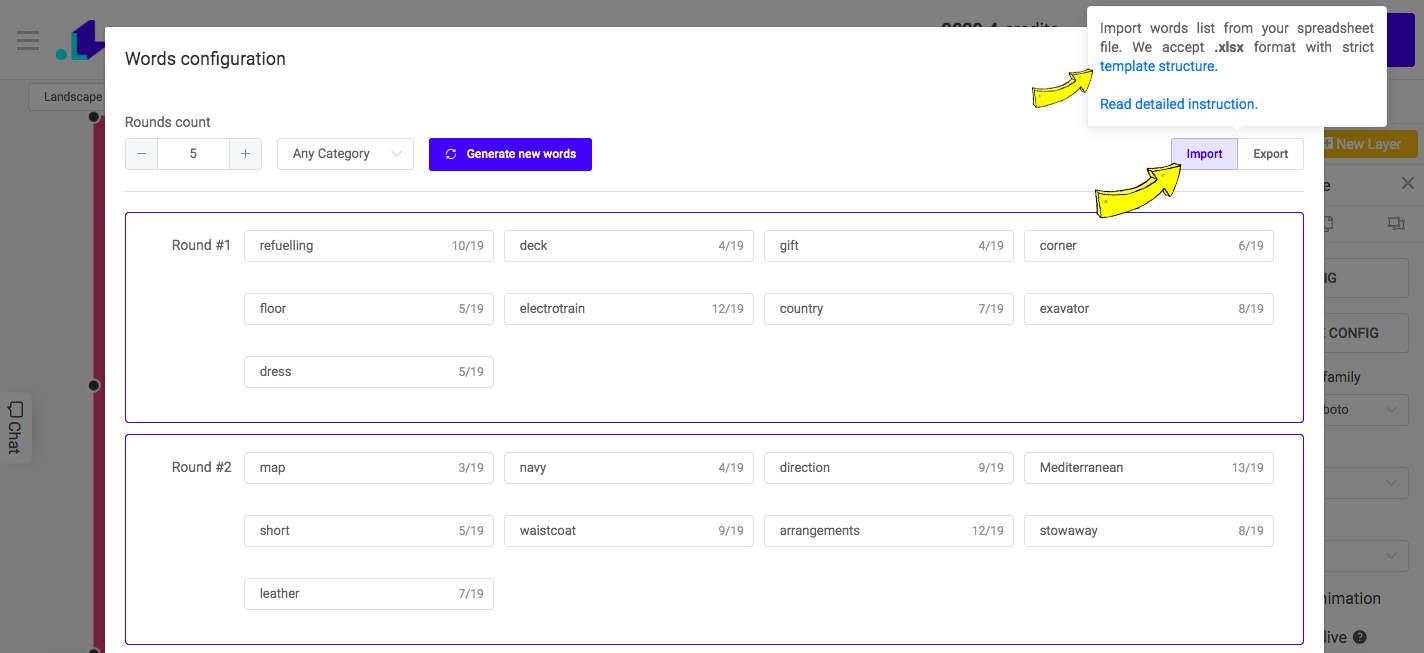Edit the word 'stowaway' field
The width and height of the screenshot is (1424, 653).
click(1149, 531)
